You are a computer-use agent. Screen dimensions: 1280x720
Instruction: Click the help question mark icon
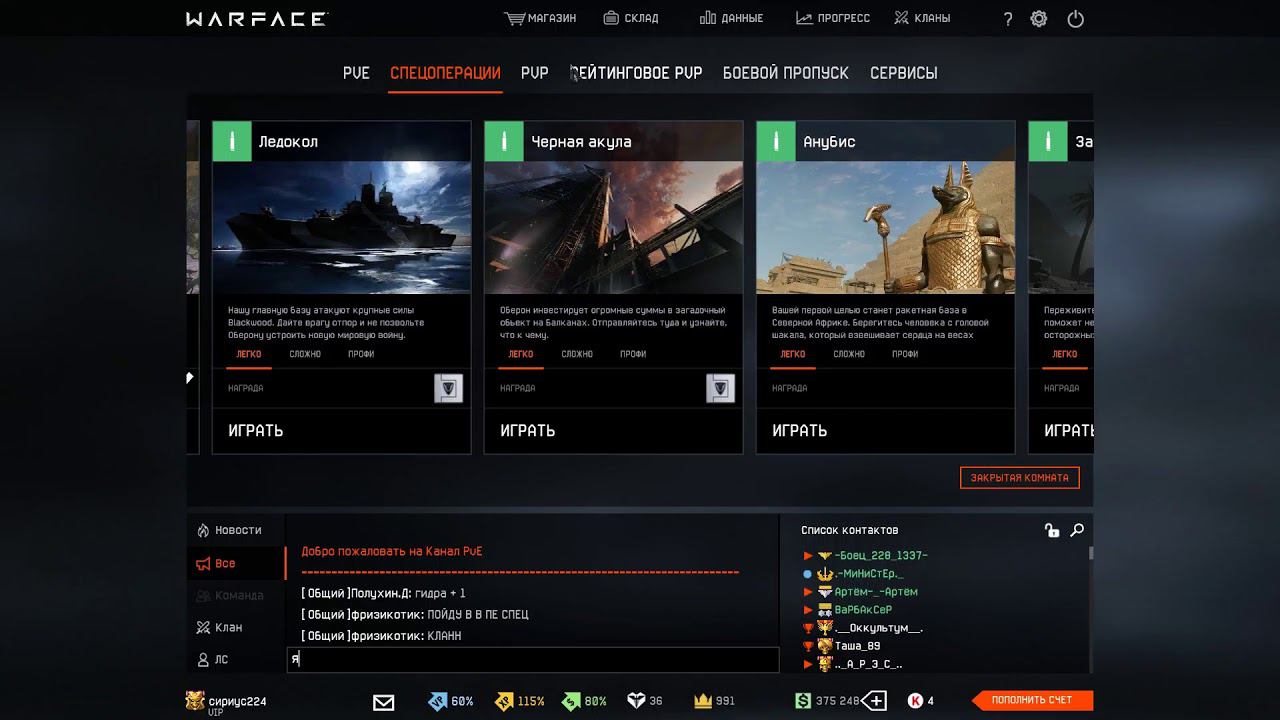(1007, 19)
